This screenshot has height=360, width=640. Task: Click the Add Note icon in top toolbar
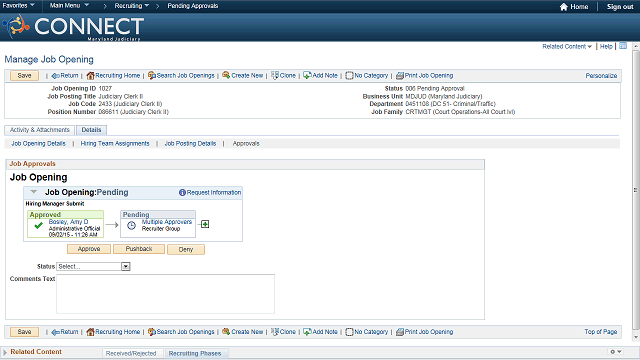click(307, 76)
